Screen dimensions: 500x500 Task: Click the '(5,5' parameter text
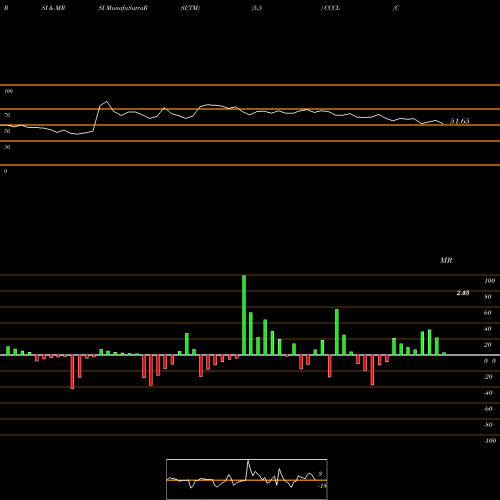[x=257, y=8]
